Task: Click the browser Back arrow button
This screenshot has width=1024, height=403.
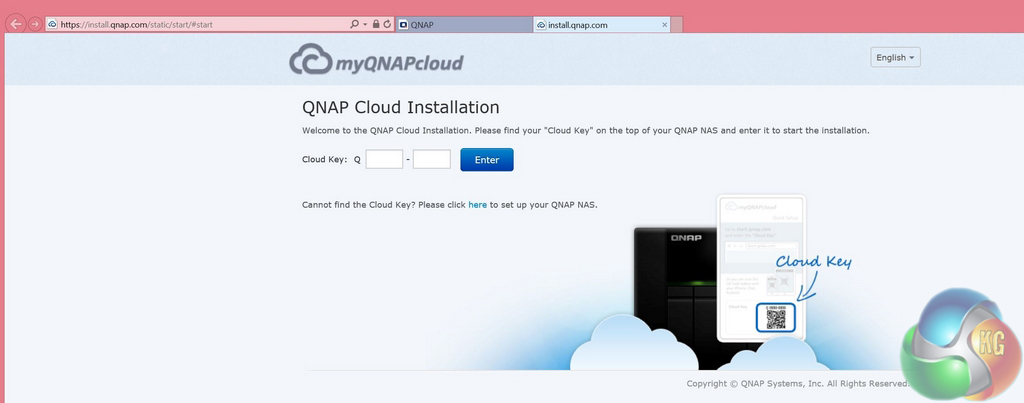Action: pos(16,24)
